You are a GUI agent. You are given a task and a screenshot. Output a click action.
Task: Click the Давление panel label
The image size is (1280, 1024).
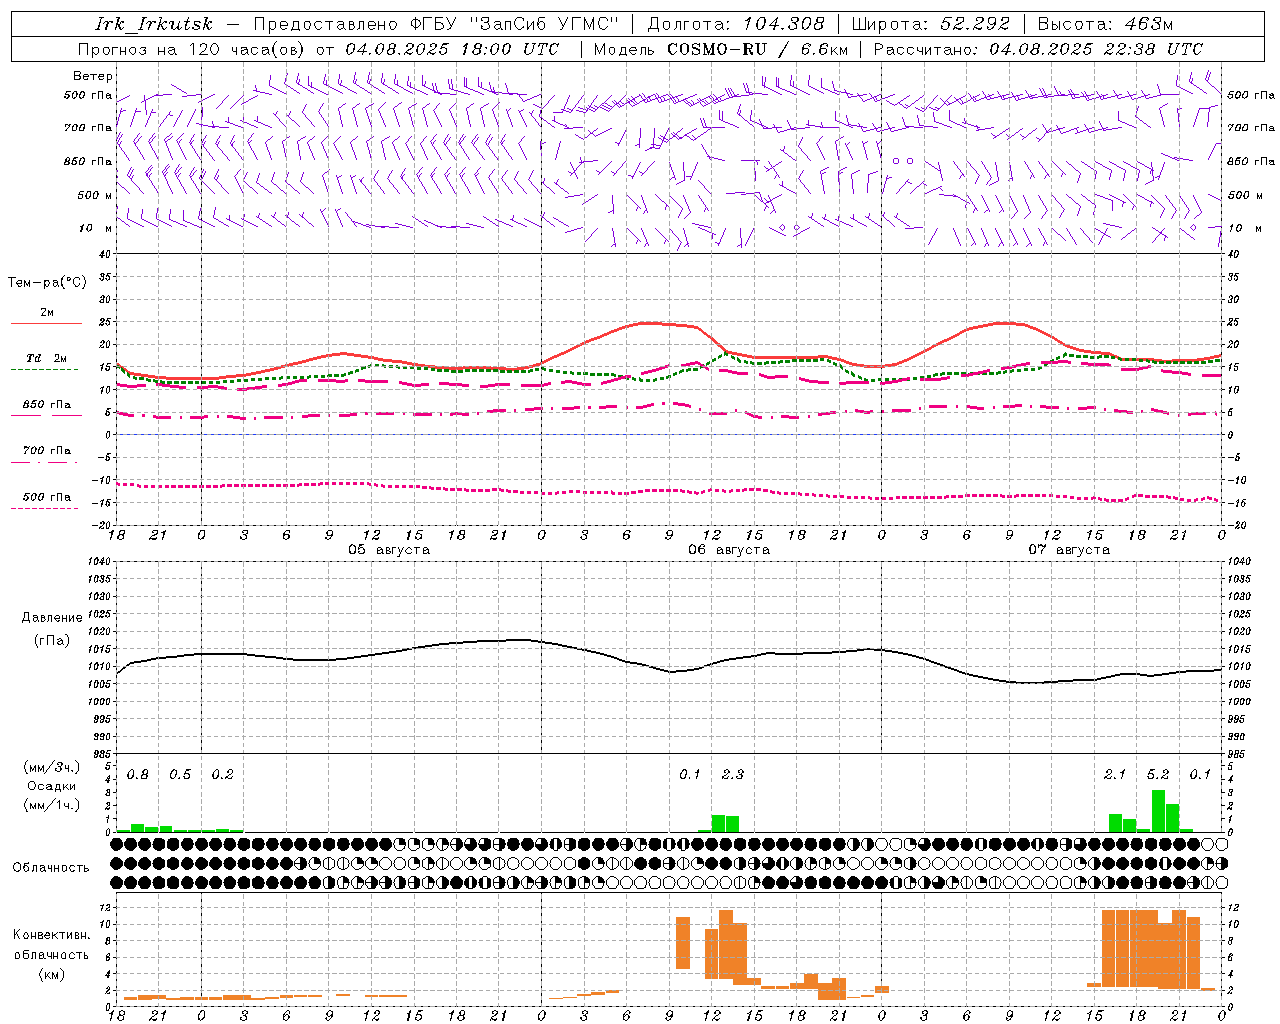click(x=51, y=618)
